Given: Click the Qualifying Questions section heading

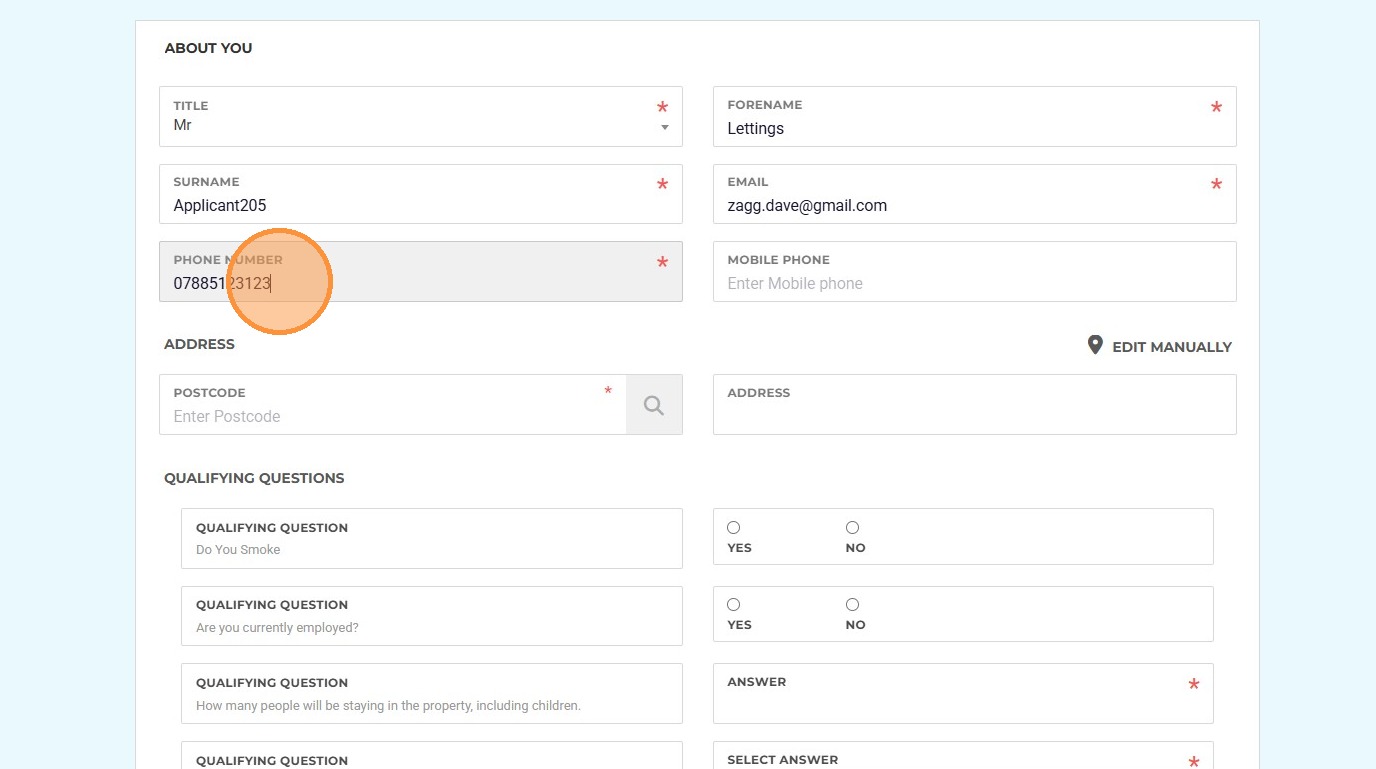Looking at the screenshot, I should point(254,478).
